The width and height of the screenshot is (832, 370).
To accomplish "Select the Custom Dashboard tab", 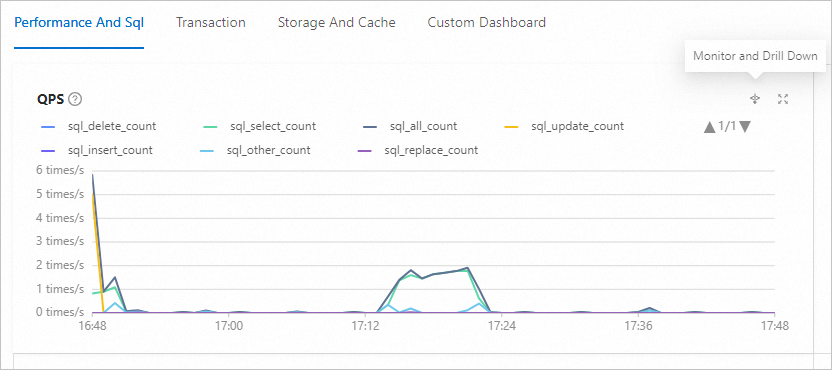I will [487, 22].
